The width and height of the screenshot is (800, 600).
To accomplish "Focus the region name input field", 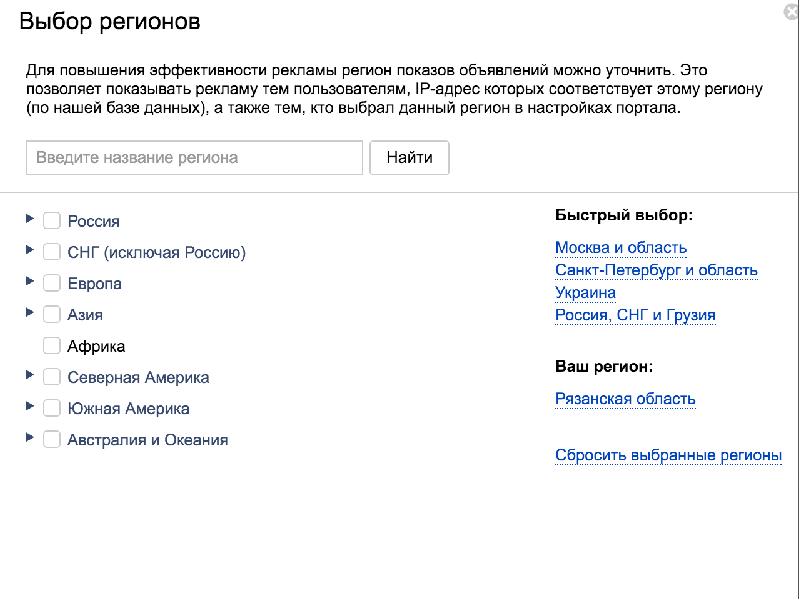I will [x=194, y=158].
